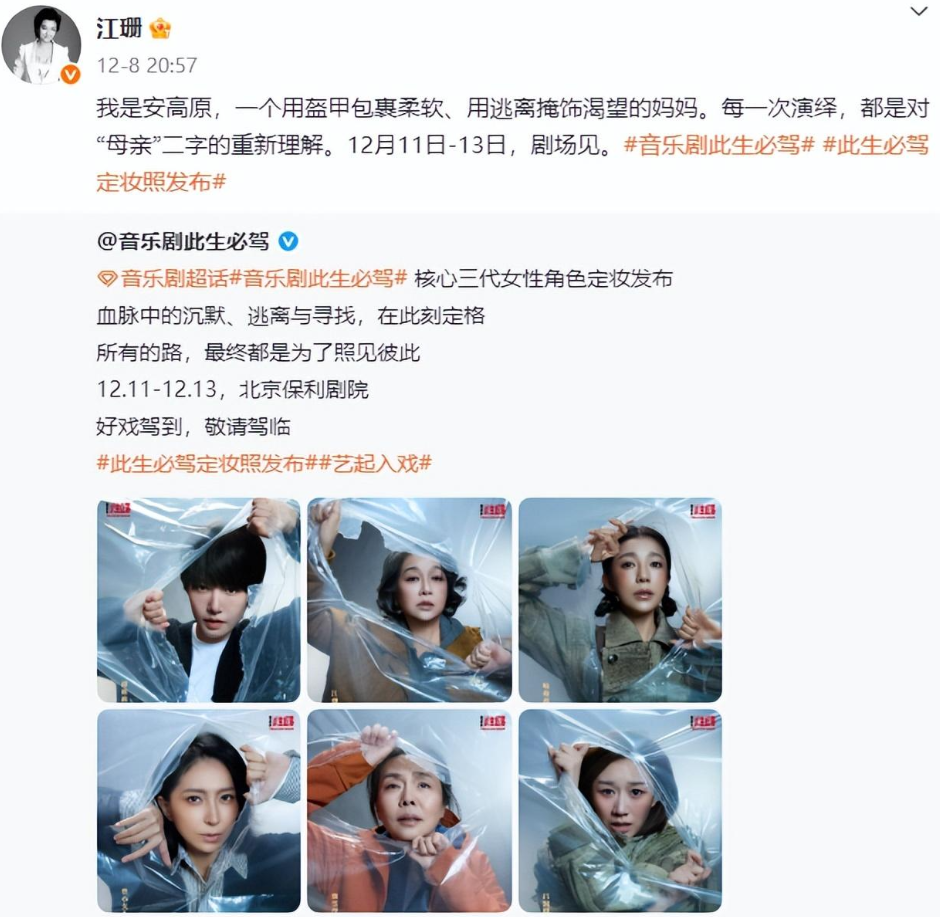The width and height of the screenshot is (940, 917).
Task: Click the blue verified badge next to @音乐剧此生必驾
Action: 288,241
